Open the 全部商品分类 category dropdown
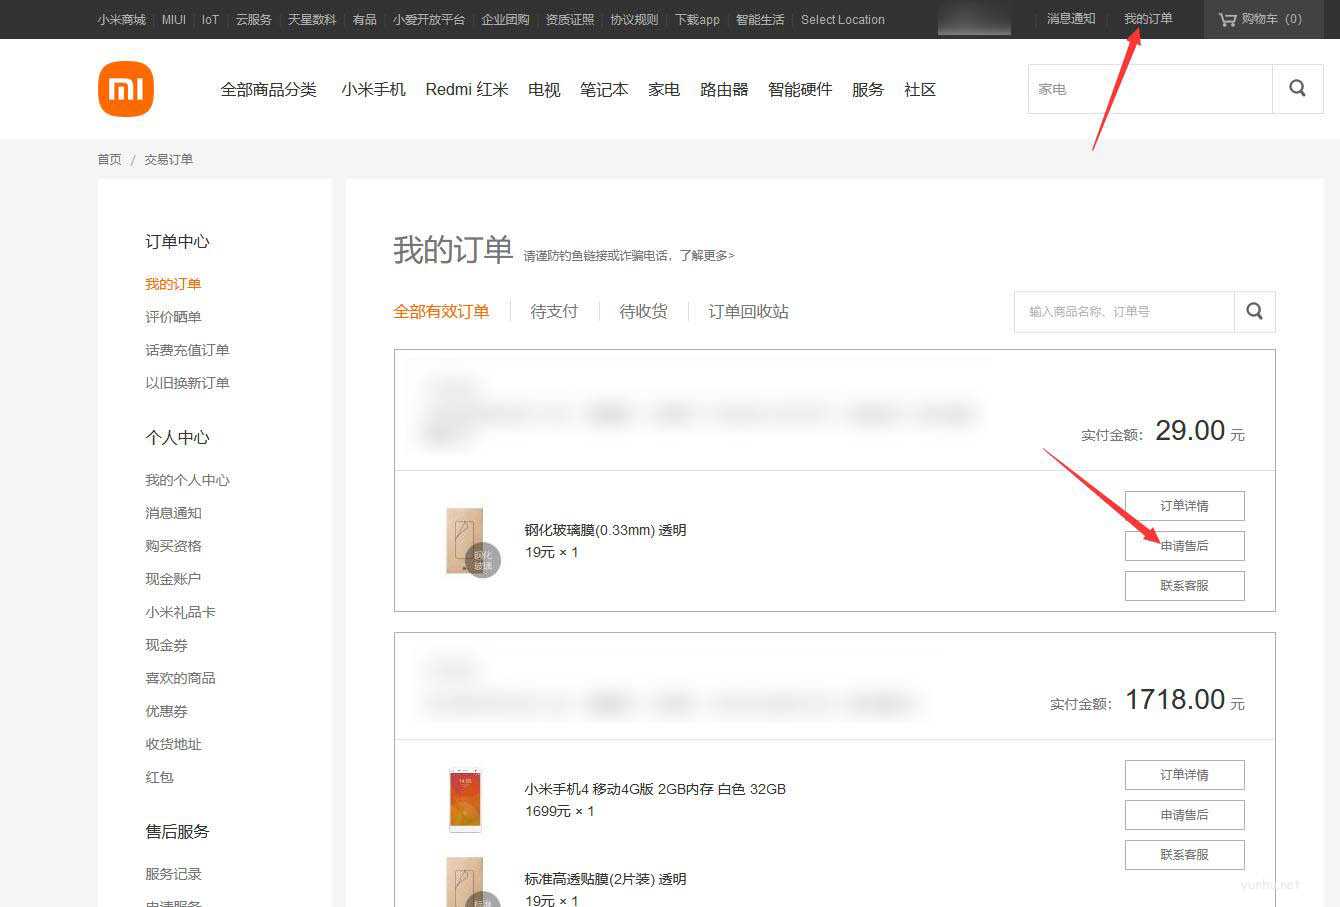Image resolution: width=1340 pixels, height=907 pixels. tap(267, 88)
